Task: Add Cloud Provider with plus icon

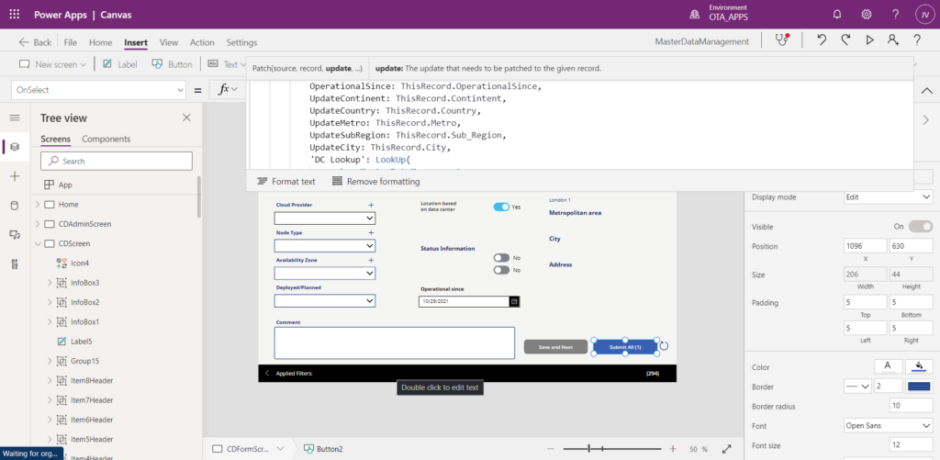Action: click(371, 205)
